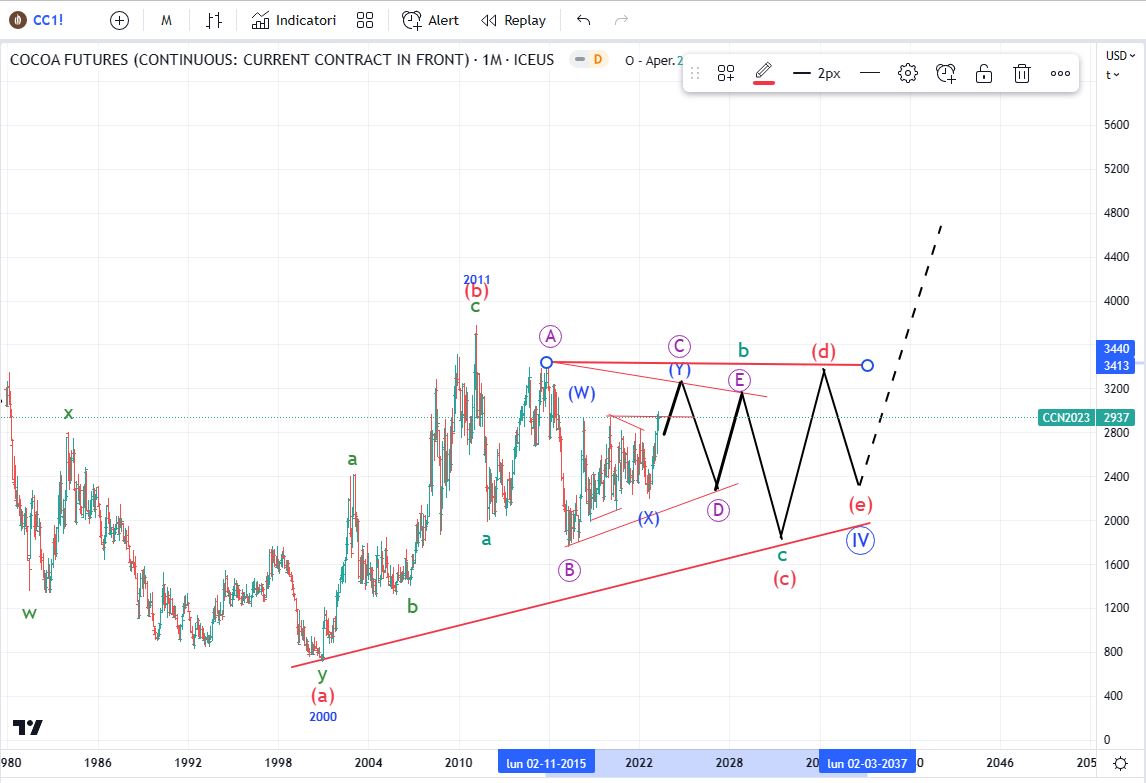Viewport: 1146px width, 783px height.
Task: Select the left anchor point of red trendline
Action: coord(546,363)
